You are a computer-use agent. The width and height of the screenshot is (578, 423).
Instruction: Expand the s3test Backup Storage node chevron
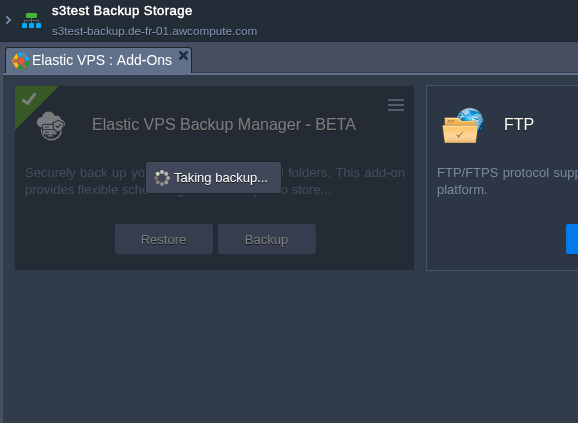point(8,20)
